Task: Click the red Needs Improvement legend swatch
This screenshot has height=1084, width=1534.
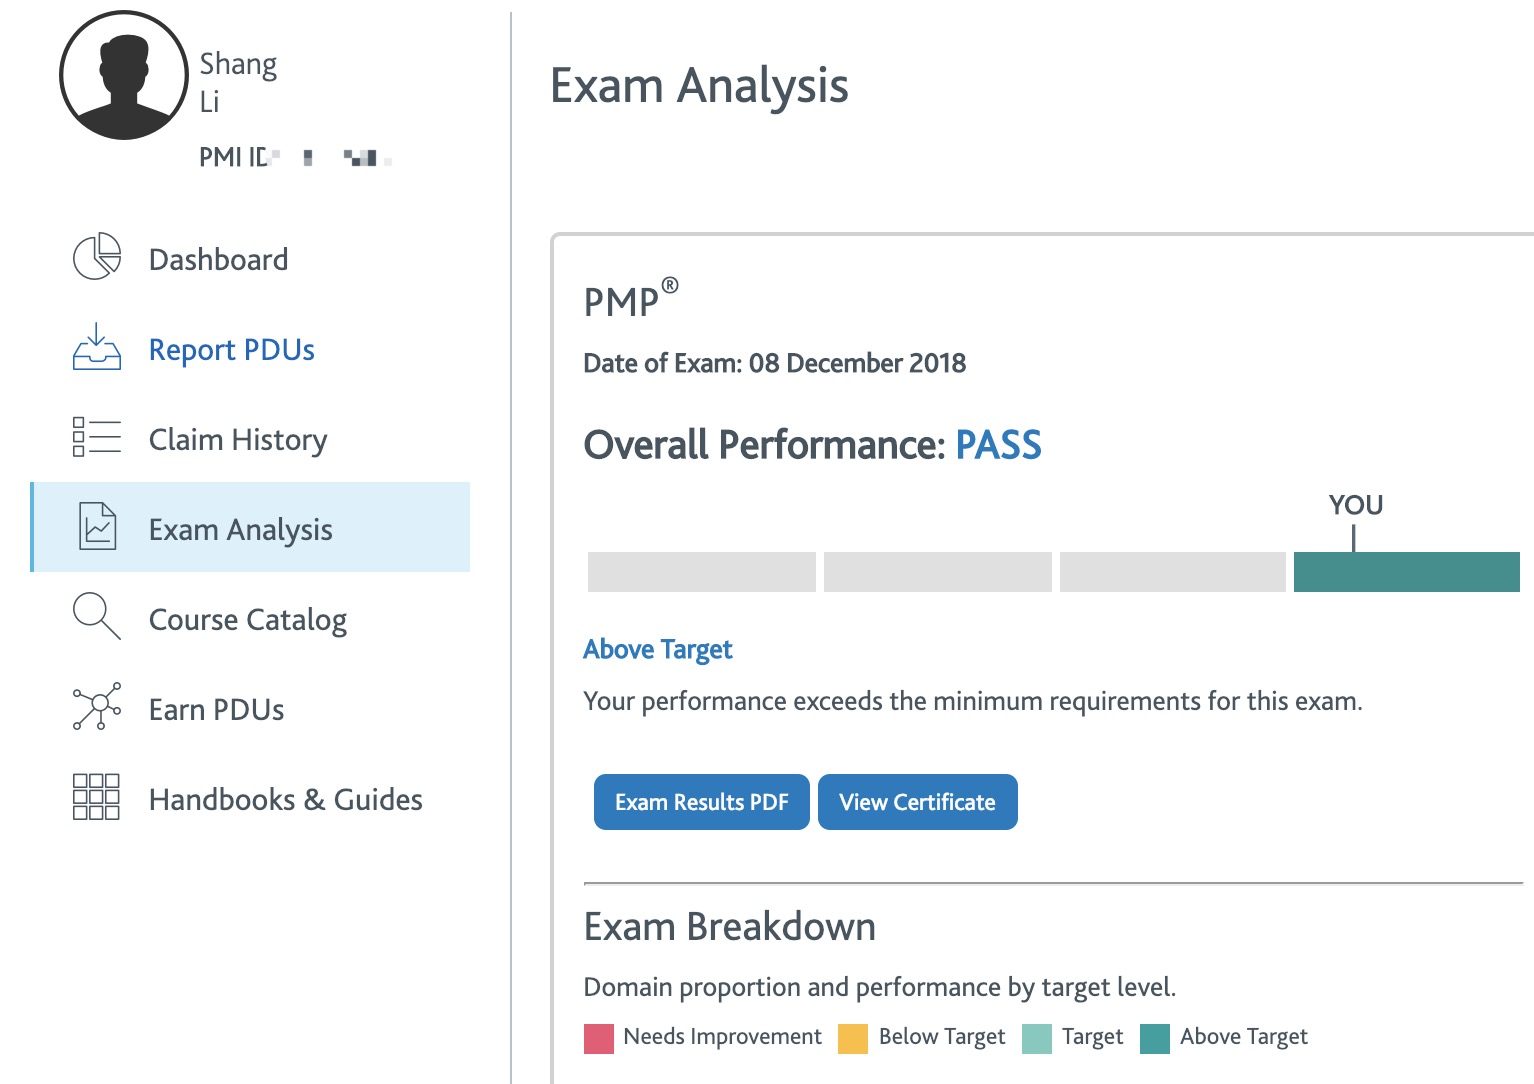Action: (599, 1039)
